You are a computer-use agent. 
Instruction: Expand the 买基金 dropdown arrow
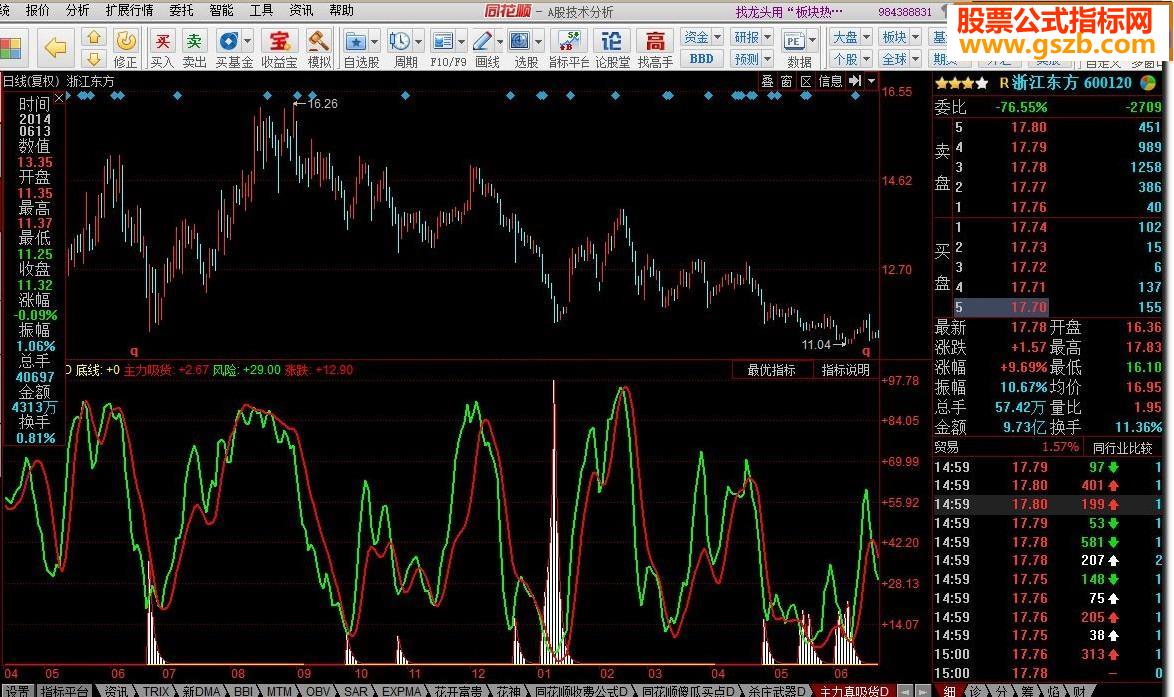247,41
